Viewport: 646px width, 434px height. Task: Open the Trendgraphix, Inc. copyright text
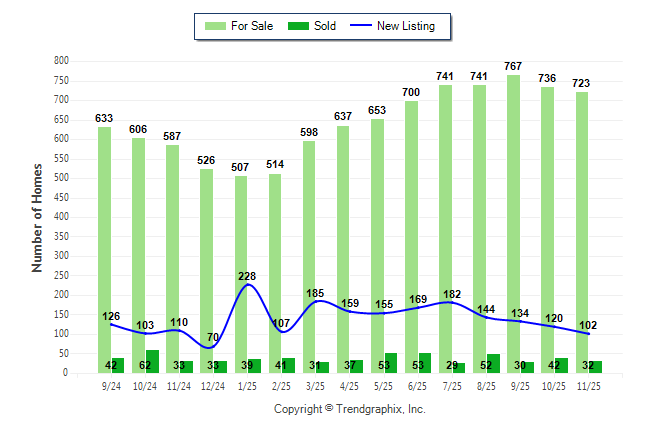coord(350,409)
